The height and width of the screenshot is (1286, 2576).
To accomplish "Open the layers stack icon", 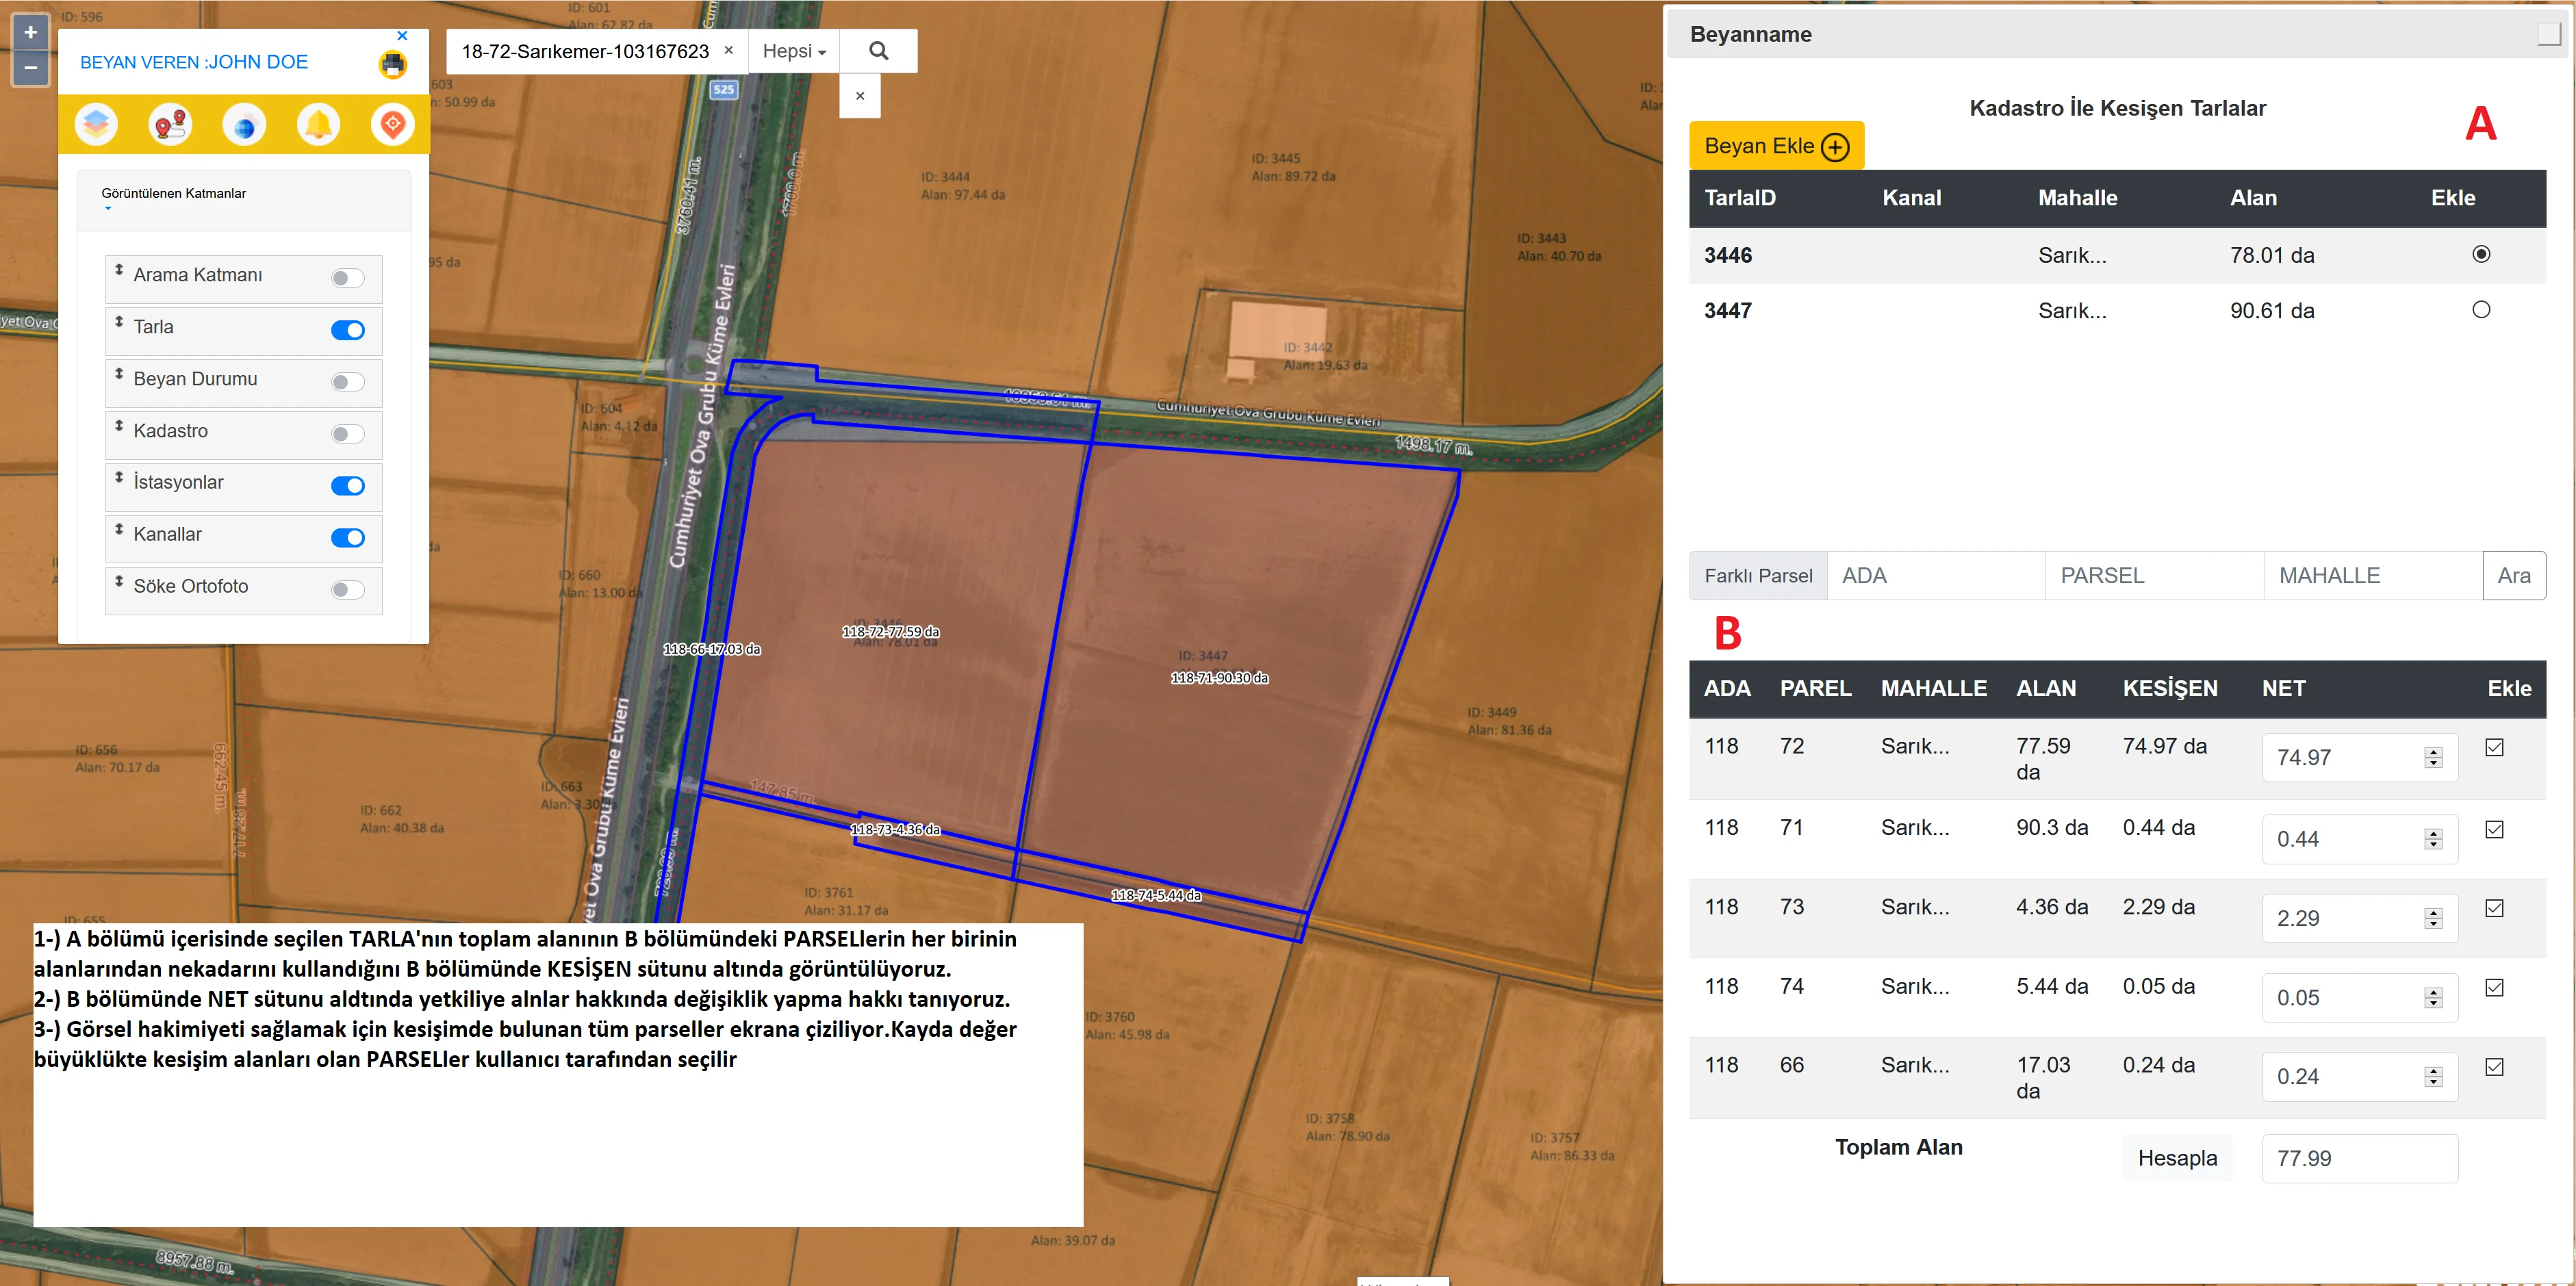I will (96, 125).
